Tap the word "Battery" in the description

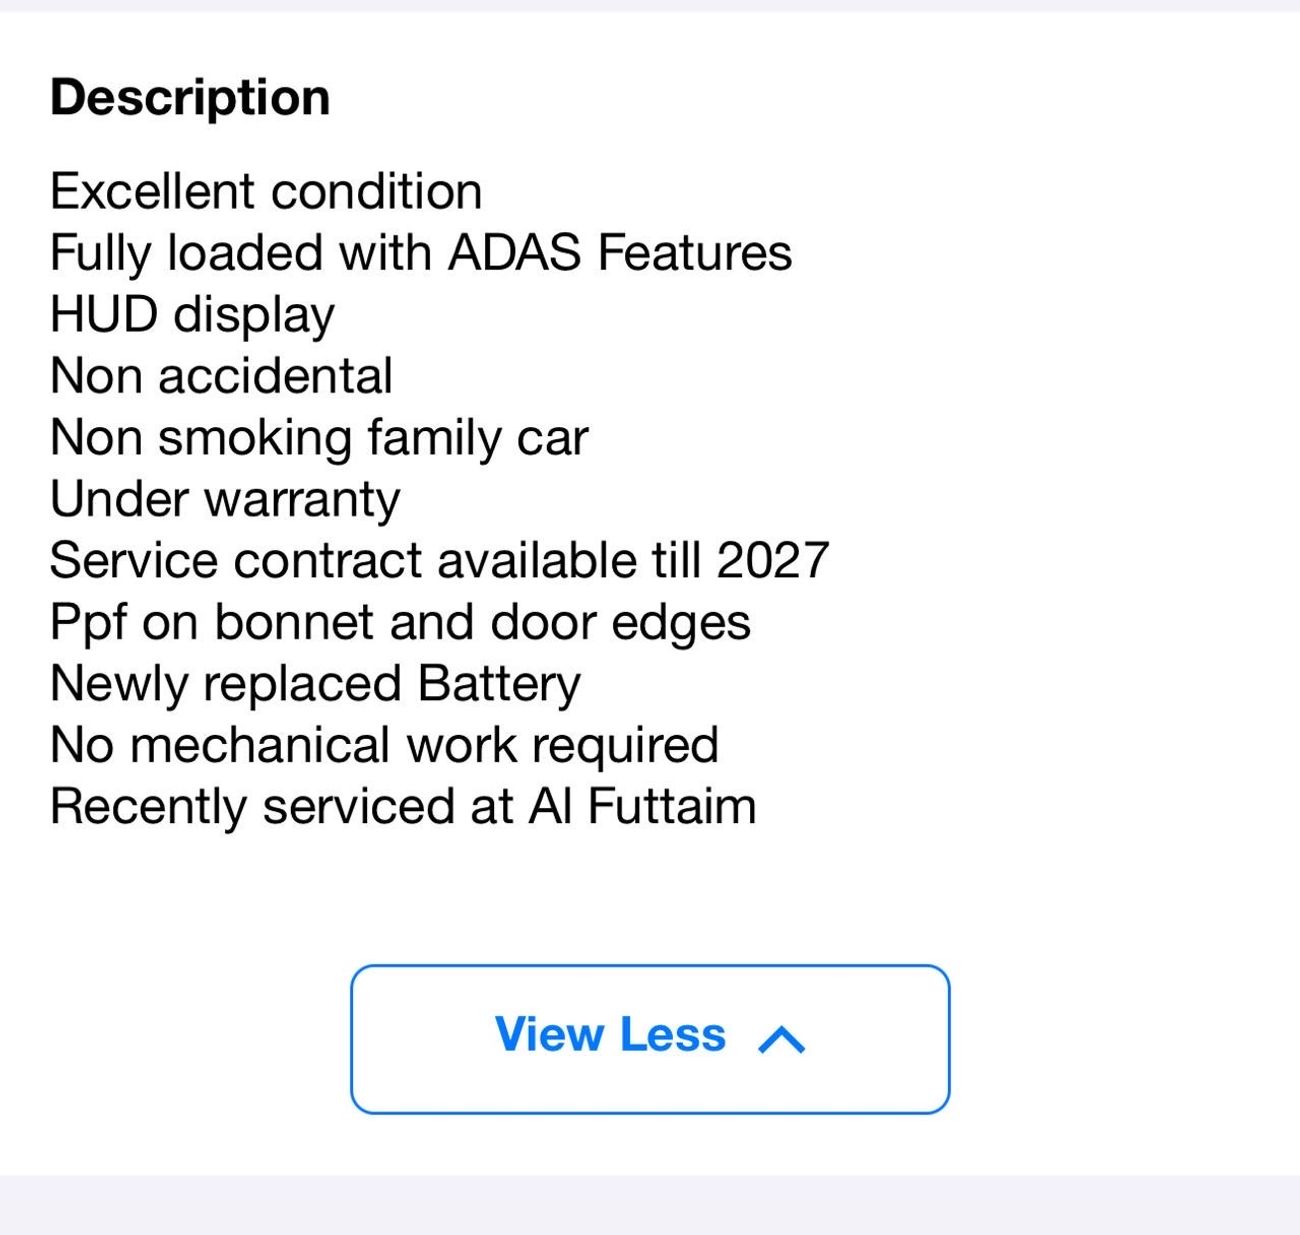(x=499, y=685)
